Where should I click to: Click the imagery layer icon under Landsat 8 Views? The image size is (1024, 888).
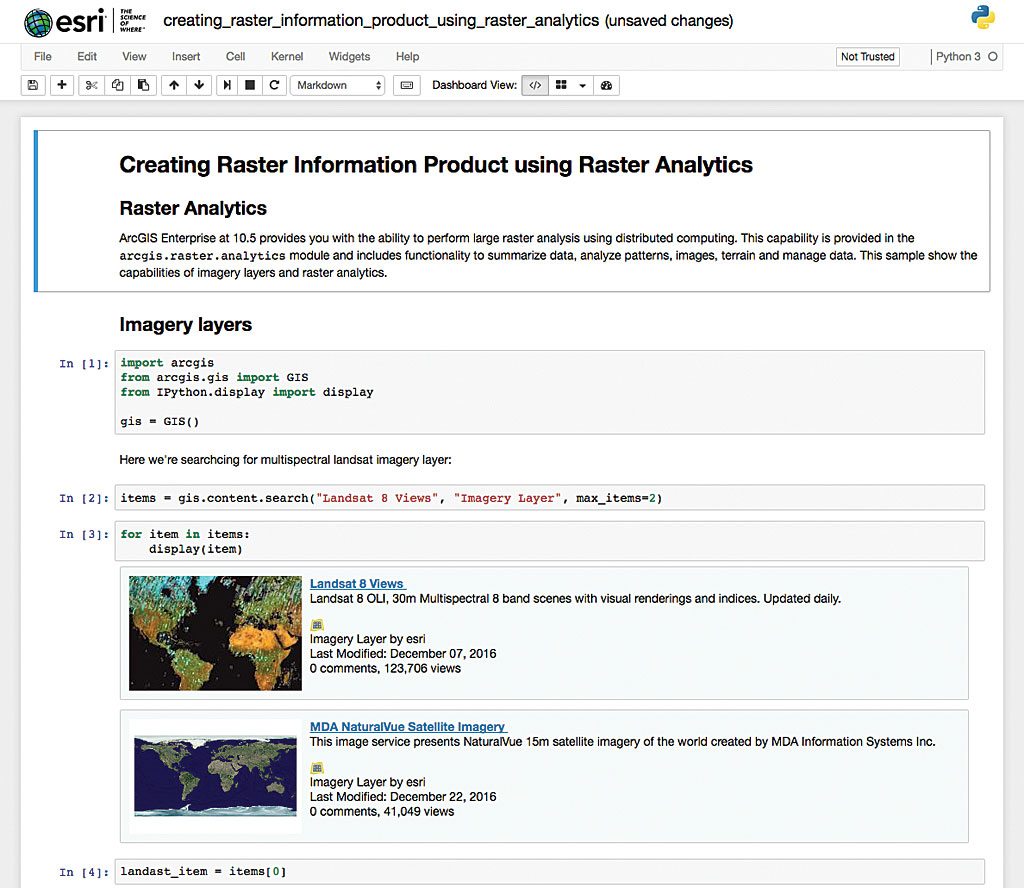[x=317, y=625]
